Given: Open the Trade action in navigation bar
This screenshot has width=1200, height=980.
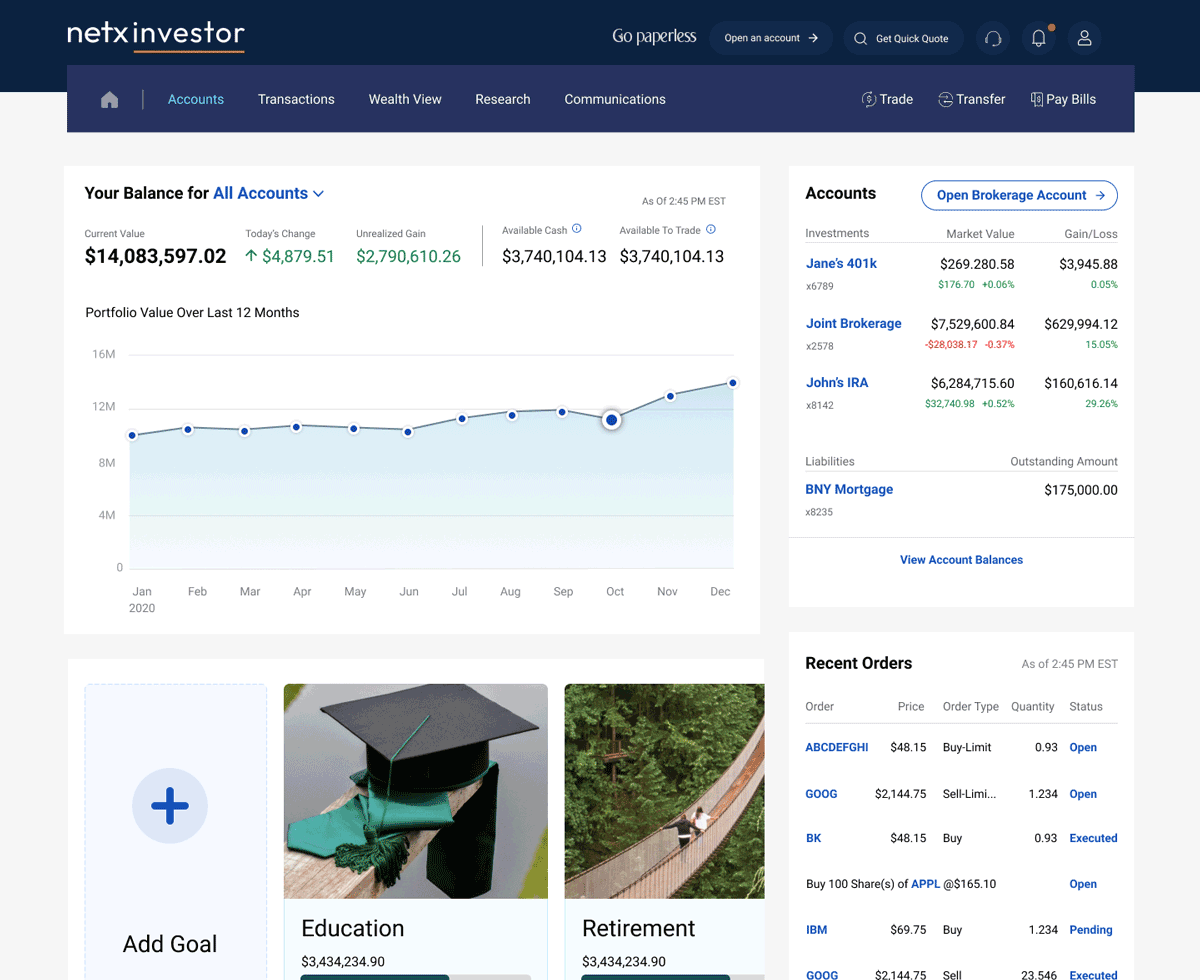Looking at the screenshot, I should tap(887, 99).
